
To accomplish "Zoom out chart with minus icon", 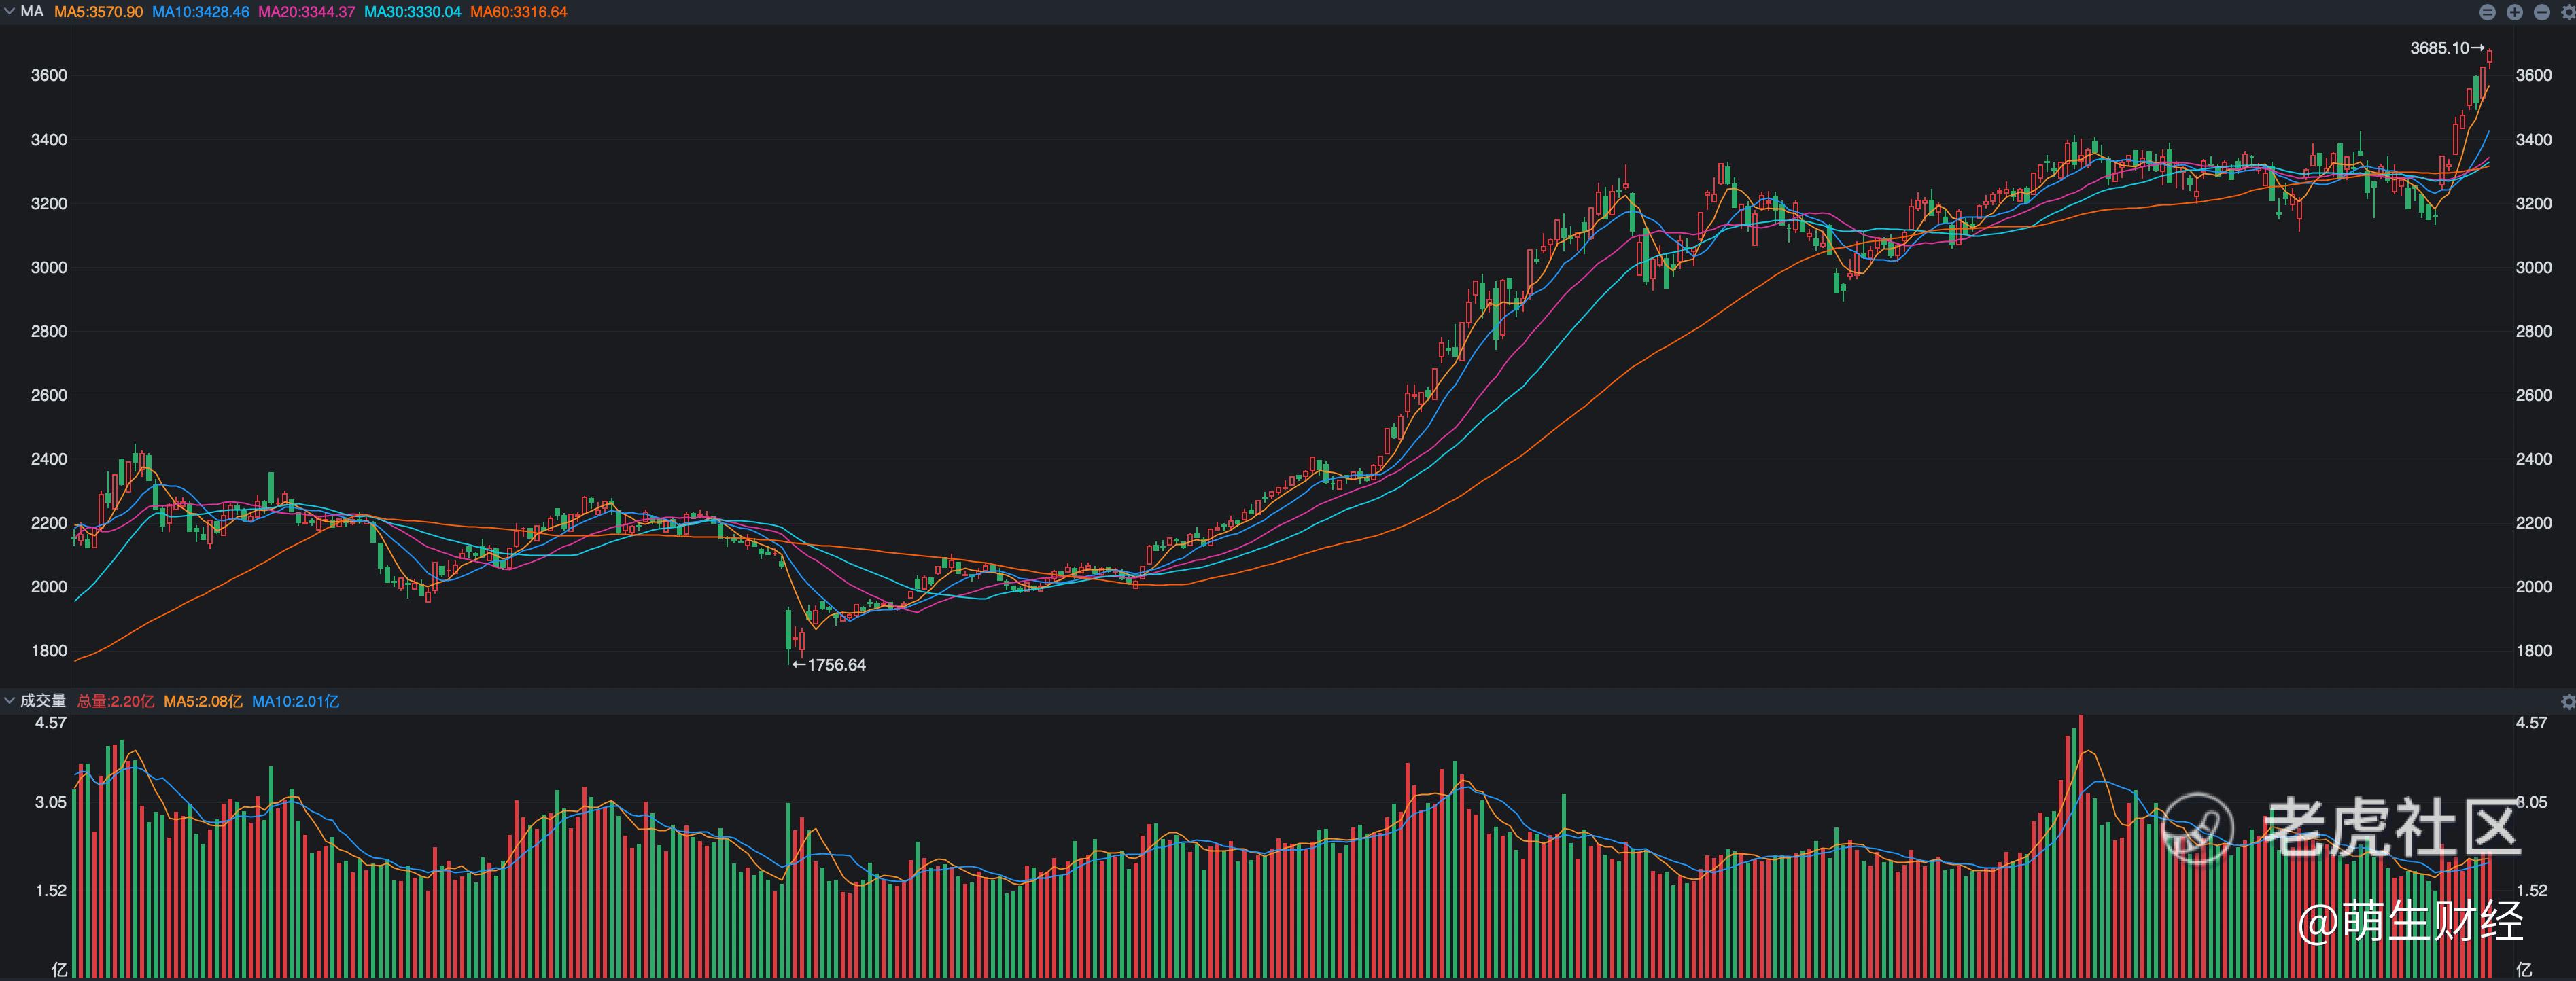I will pos(2541,12).
